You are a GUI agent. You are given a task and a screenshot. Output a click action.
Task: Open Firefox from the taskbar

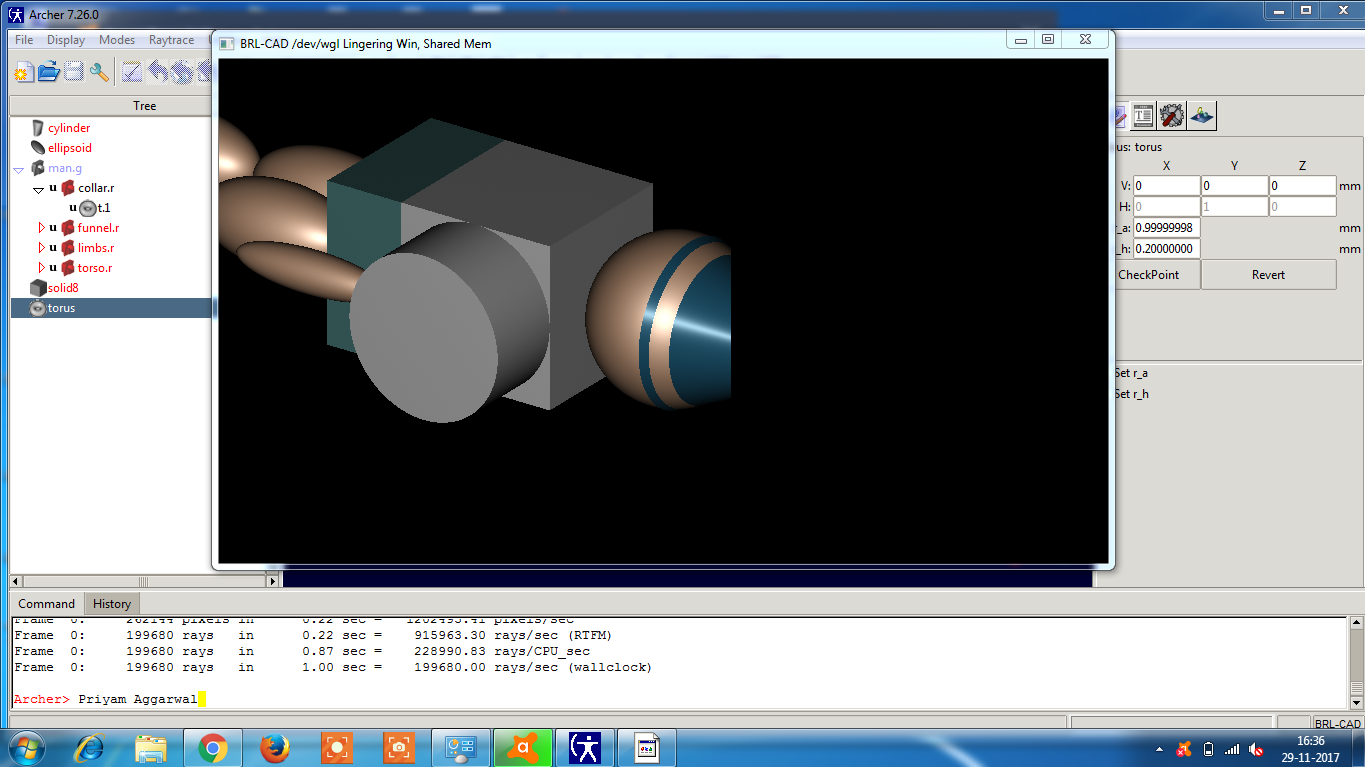pyautogui.click(x=274, y=747)
